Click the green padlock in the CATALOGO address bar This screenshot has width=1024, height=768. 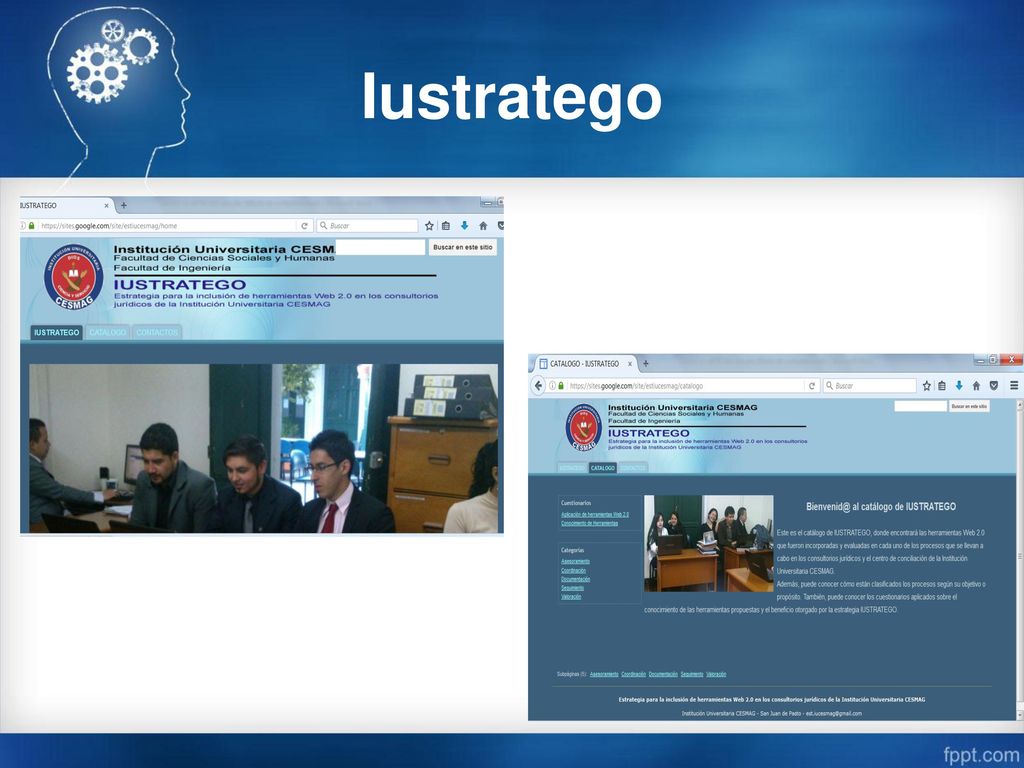click(561, 386)
